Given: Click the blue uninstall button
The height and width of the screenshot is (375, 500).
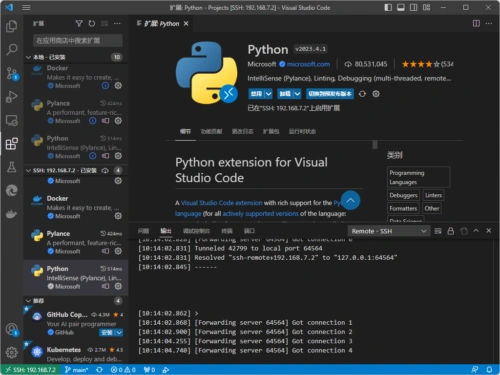Looking at the screenshot, I should click(285, 94).
